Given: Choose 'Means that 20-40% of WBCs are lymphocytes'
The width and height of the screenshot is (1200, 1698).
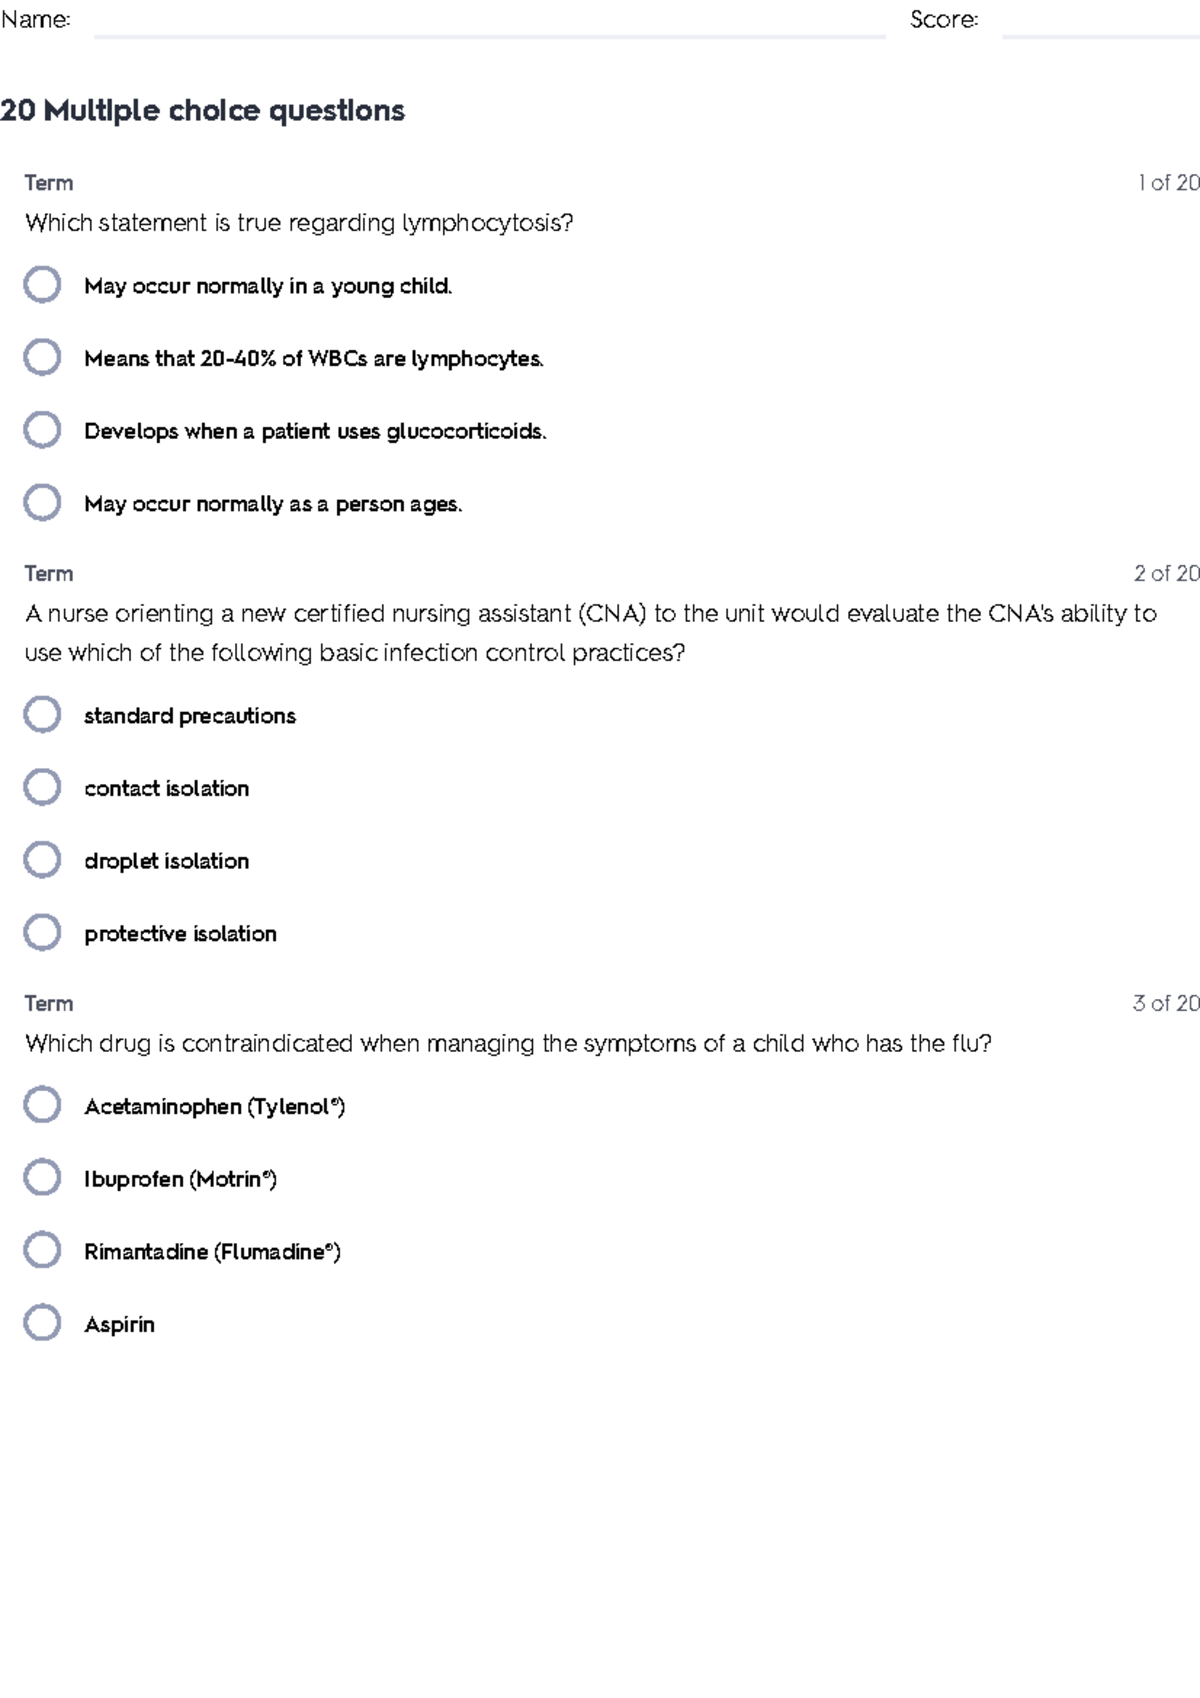Looking at the screenshot, I should click(x=42, y=357).
